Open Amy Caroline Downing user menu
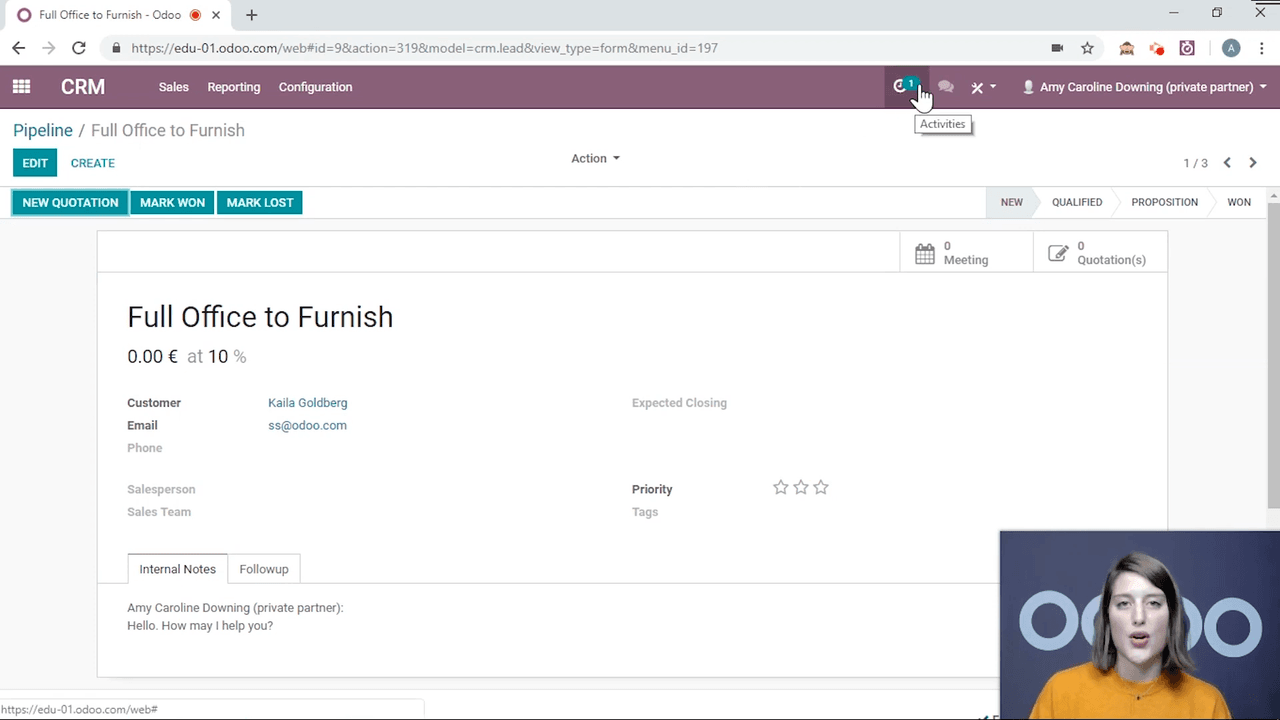Viewport: 1280px width, 720px height. click(x=1144, y=87)
